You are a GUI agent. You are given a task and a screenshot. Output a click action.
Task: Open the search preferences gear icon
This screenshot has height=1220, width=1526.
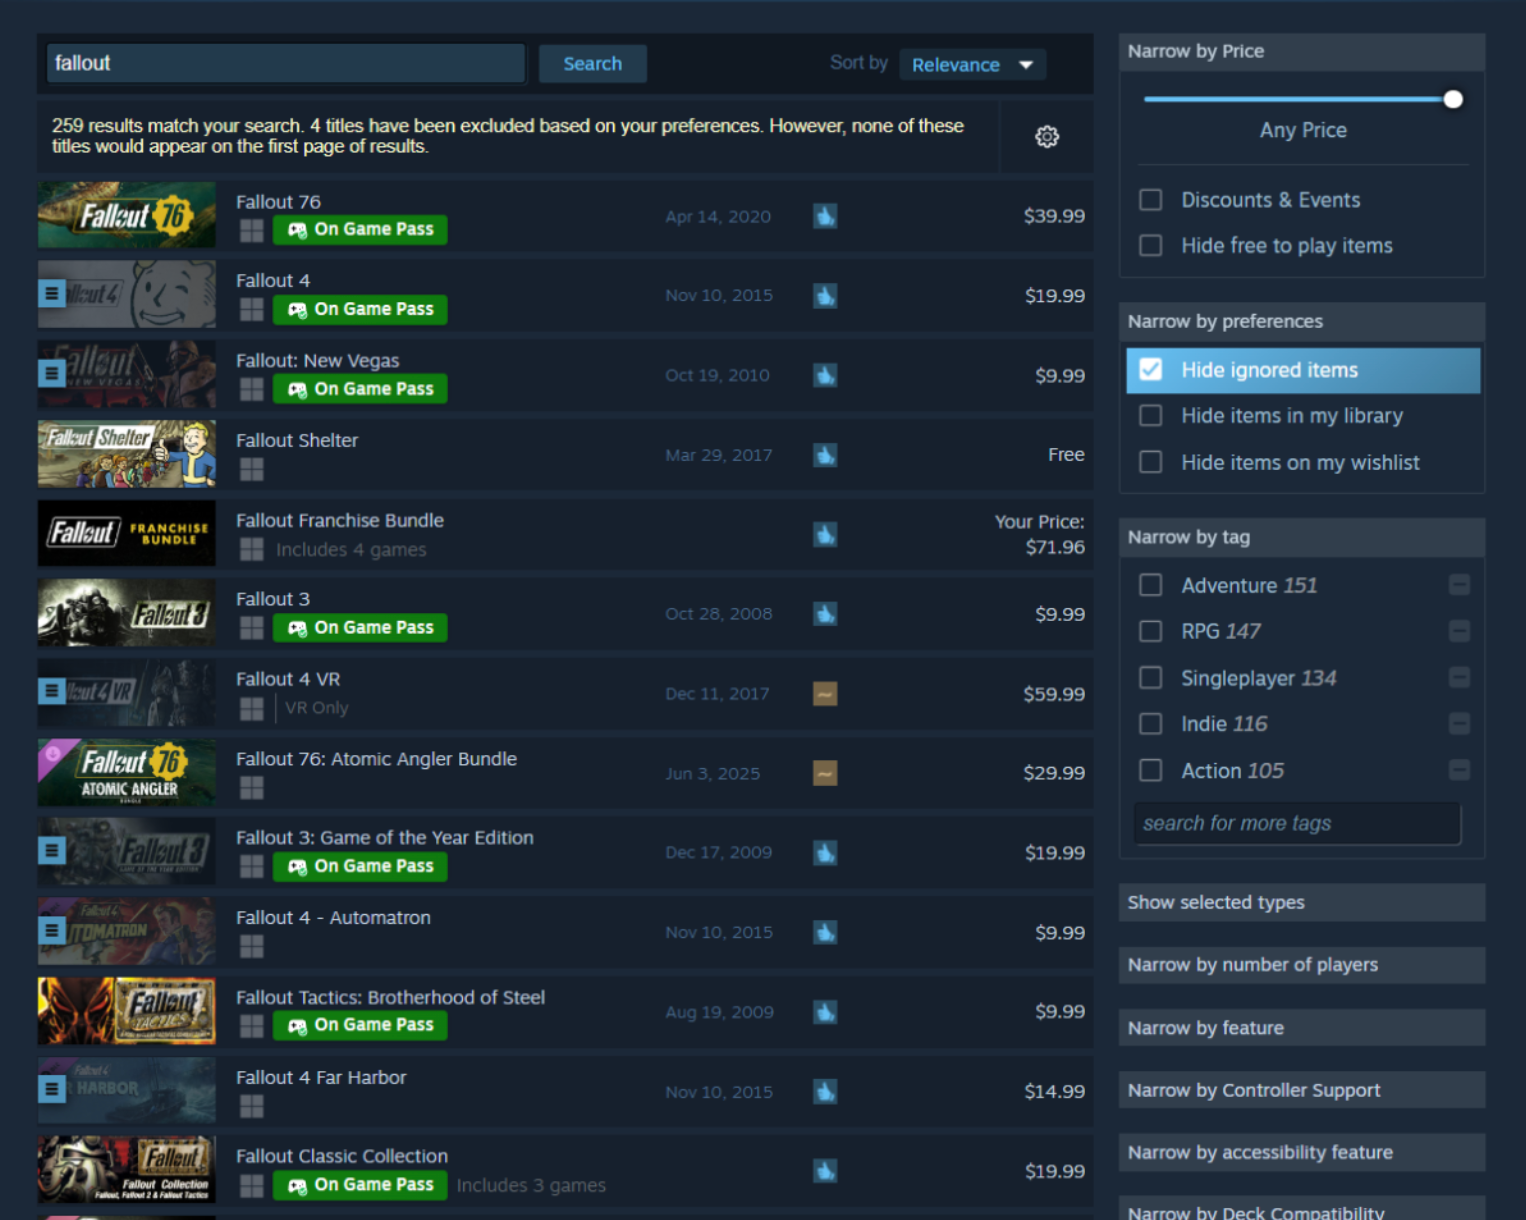pyautogui.click(x=1046, y=137)
